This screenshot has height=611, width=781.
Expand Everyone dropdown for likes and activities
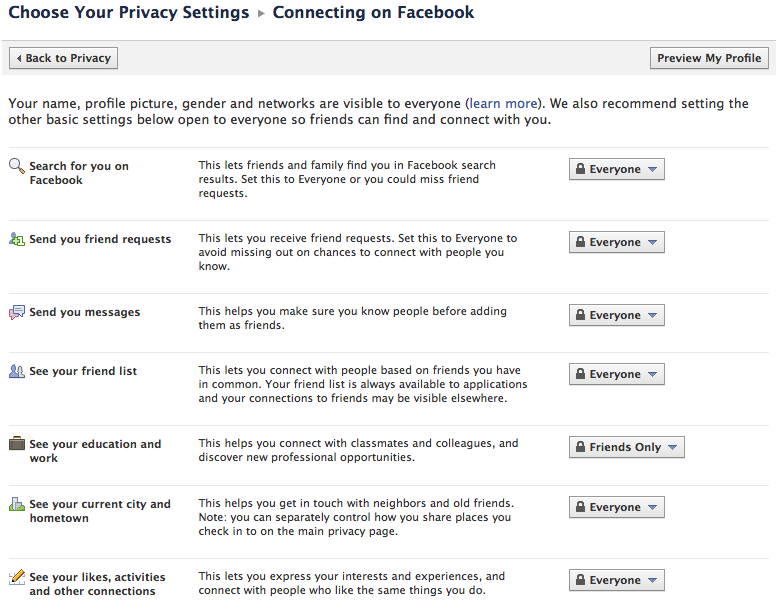pos(617,580)
